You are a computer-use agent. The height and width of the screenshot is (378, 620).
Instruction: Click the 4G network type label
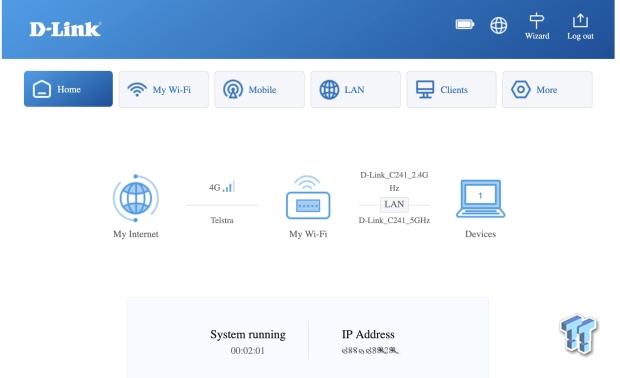215,188
